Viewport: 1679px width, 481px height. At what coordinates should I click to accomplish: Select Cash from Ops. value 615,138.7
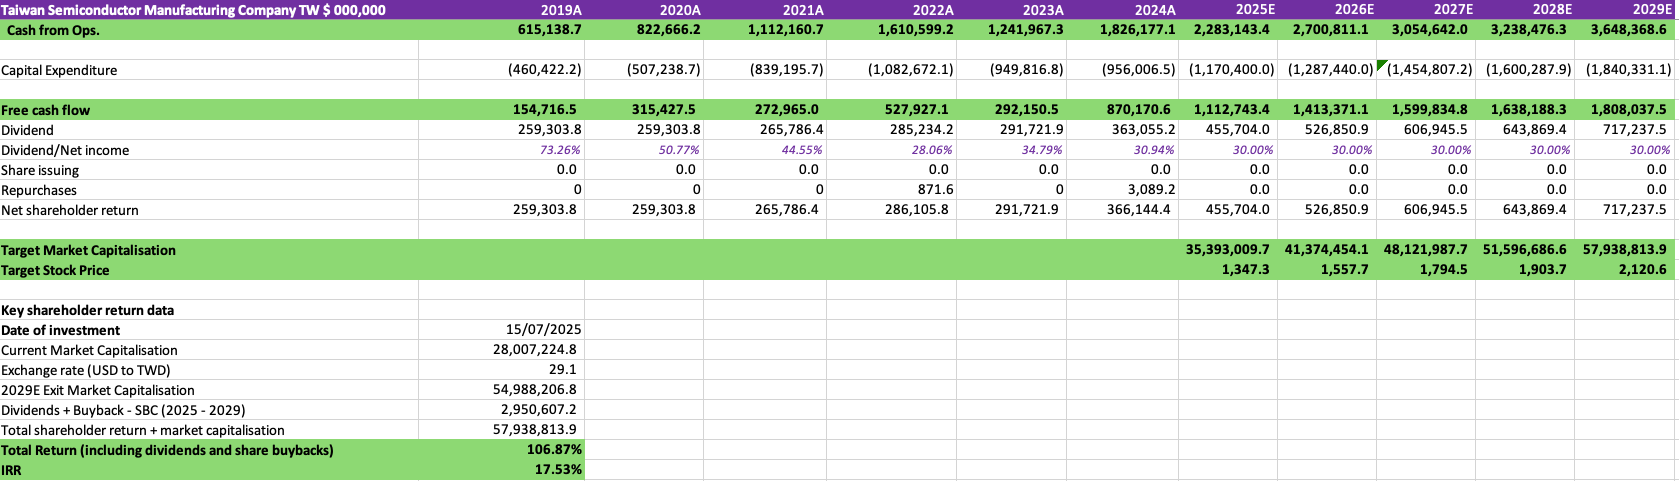(x=549, y=30)
